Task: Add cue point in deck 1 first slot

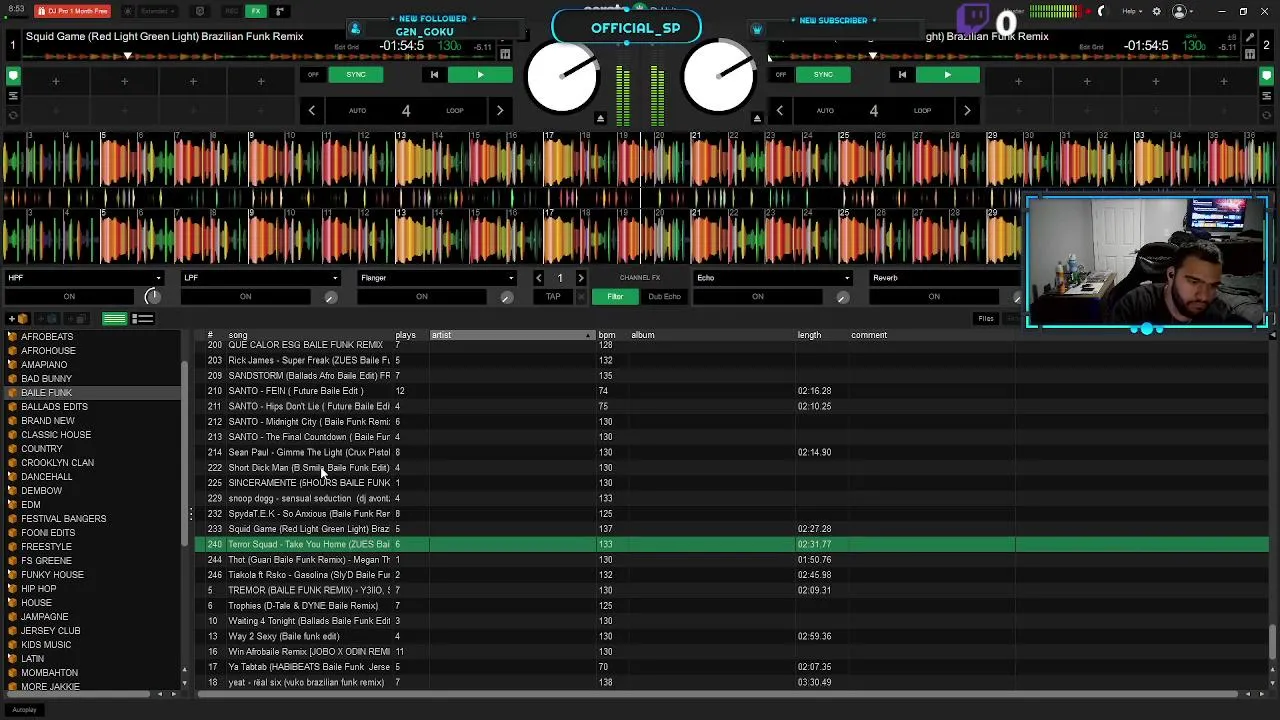Action: click(56, 81)
